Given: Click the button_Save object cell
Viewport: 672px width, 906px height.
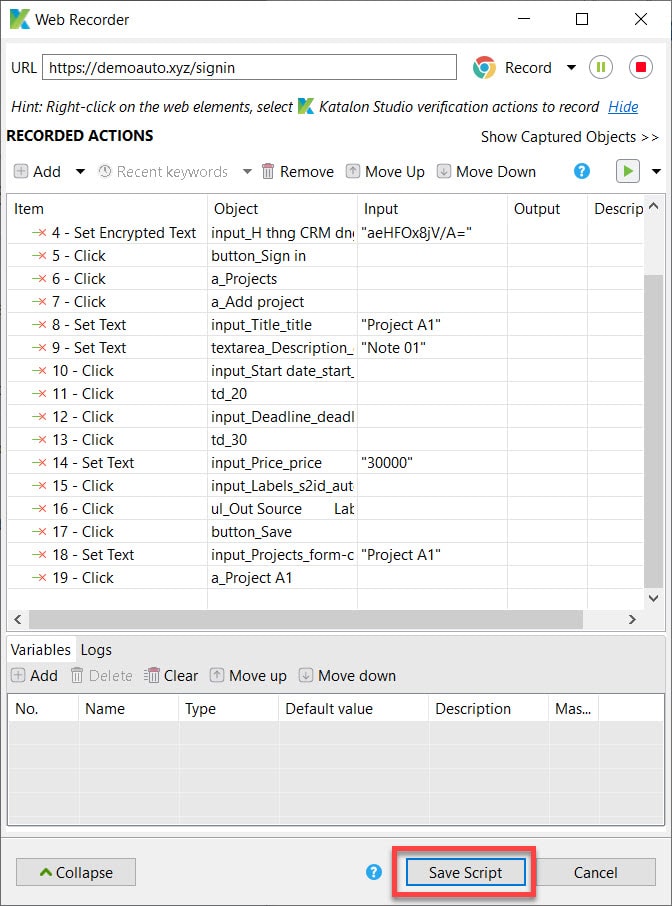Looking at the screenshot, I should click(282, 532).
